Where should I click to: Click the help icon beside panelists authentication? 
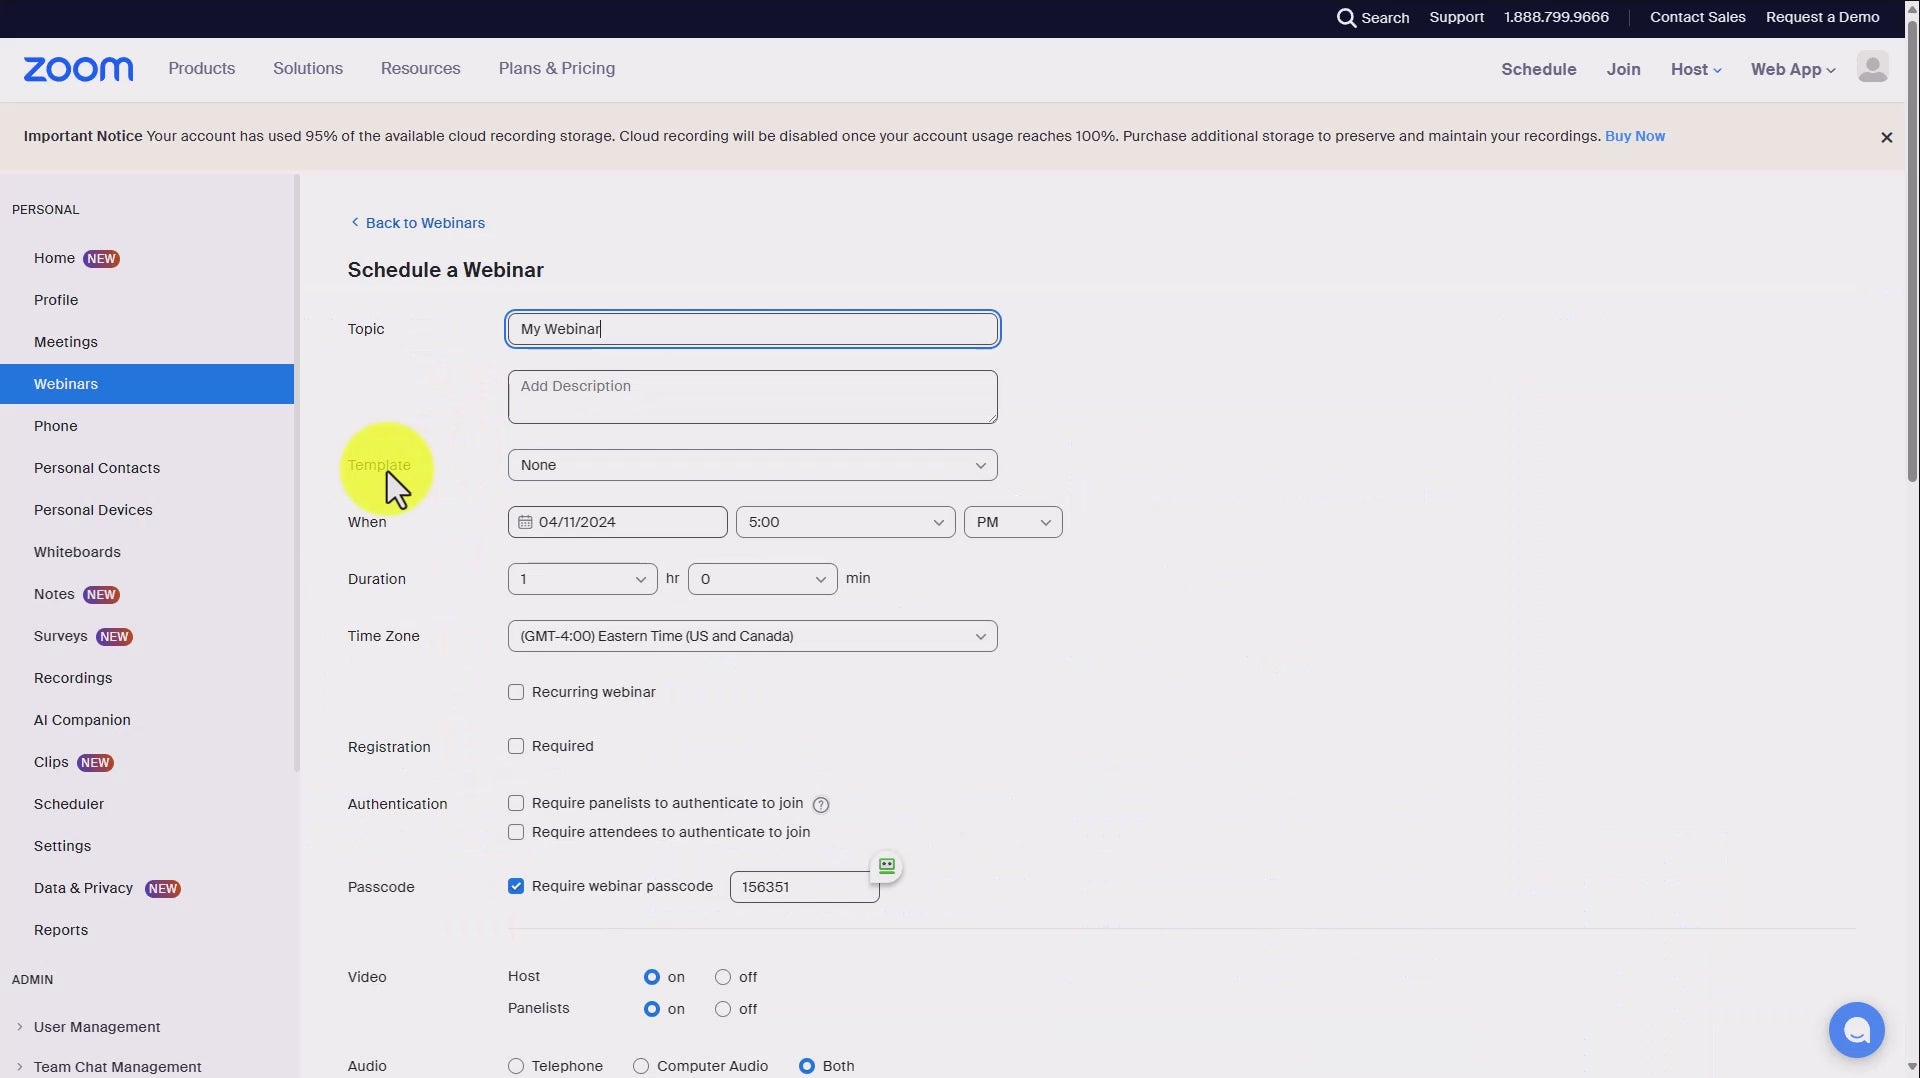tap(821, 805)
